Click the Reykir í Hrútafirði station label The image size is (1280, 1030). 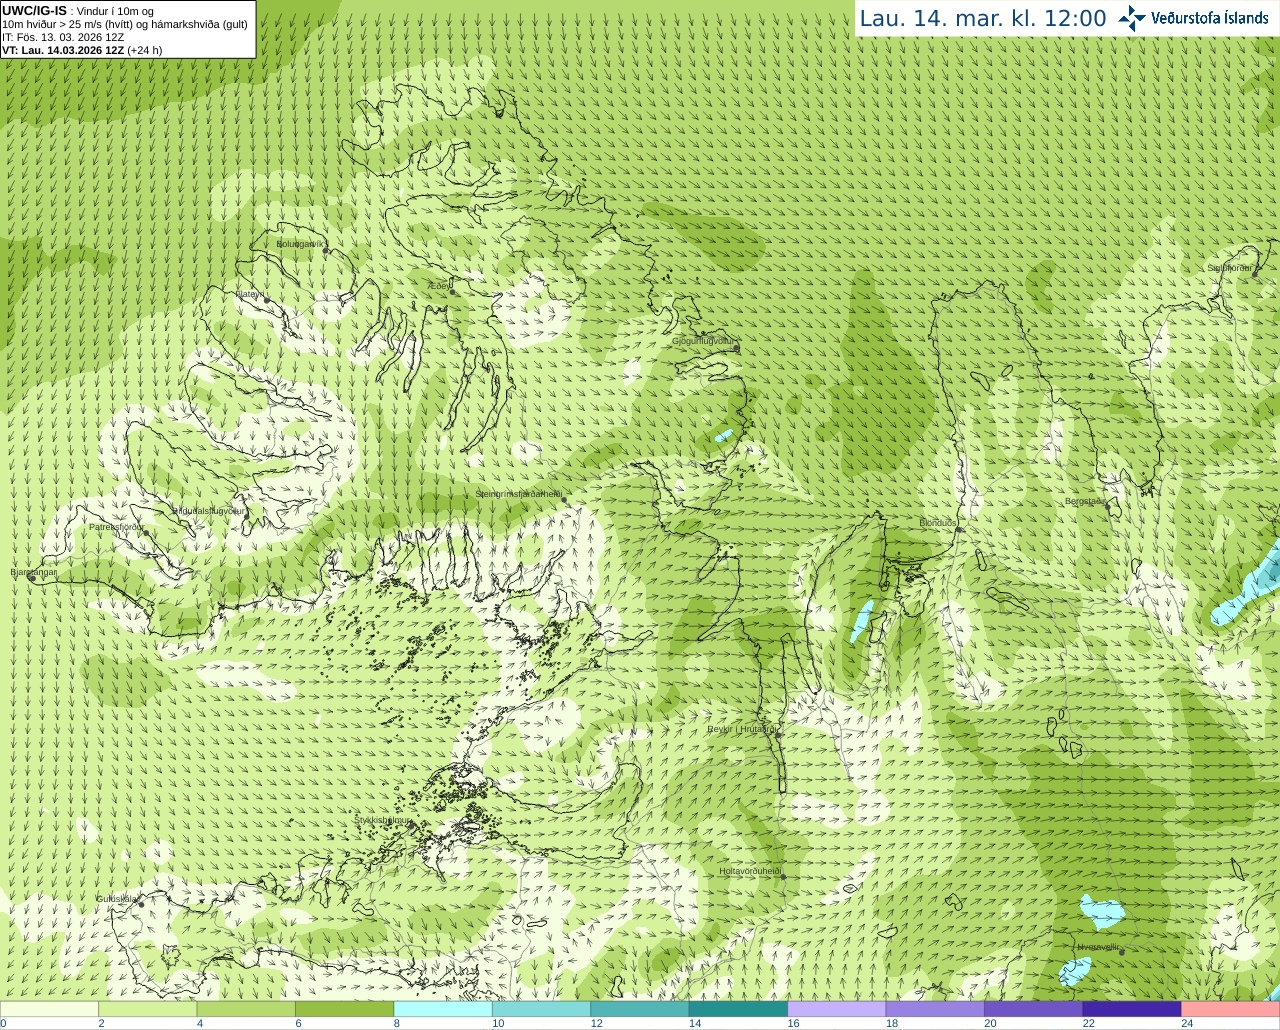[741, 729]
